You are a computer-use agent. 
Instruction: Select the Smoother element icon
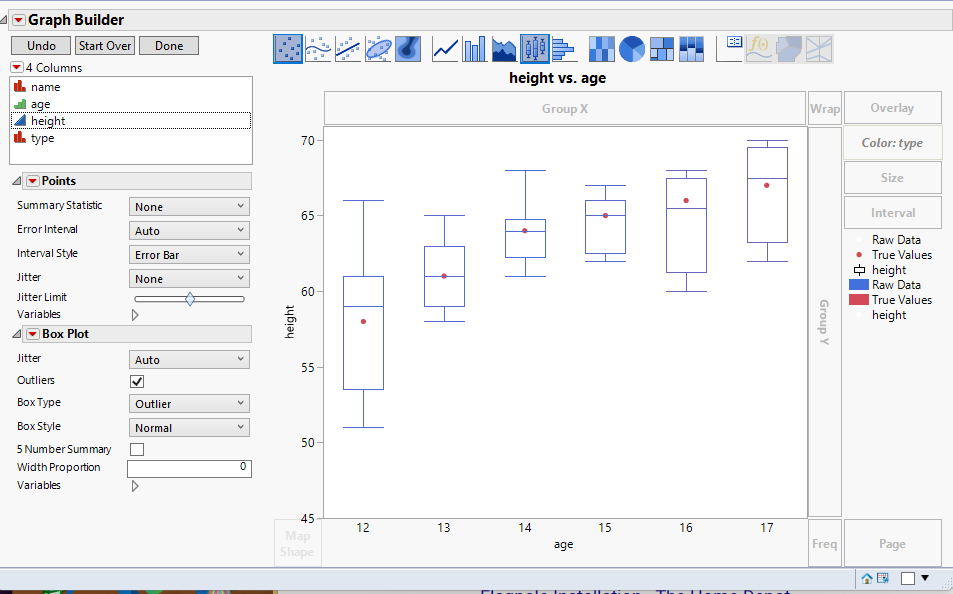coord(318,48)
